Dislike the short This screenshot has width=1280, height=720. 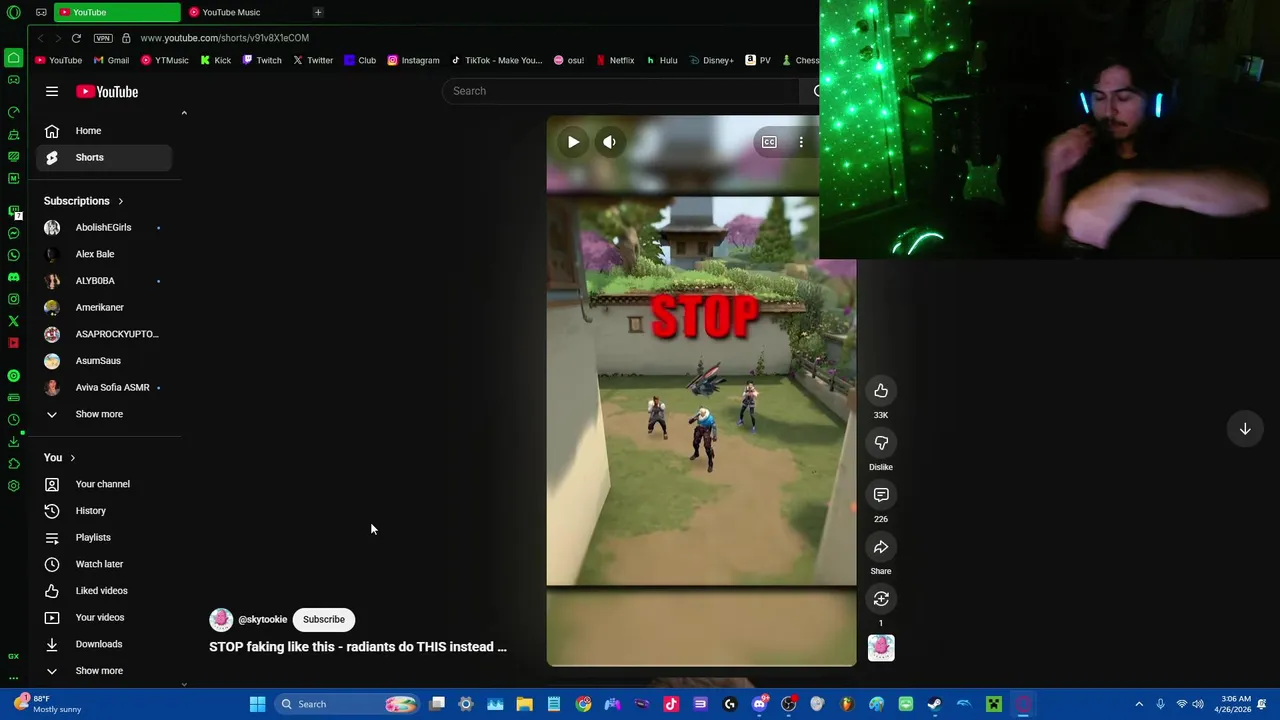881,443
